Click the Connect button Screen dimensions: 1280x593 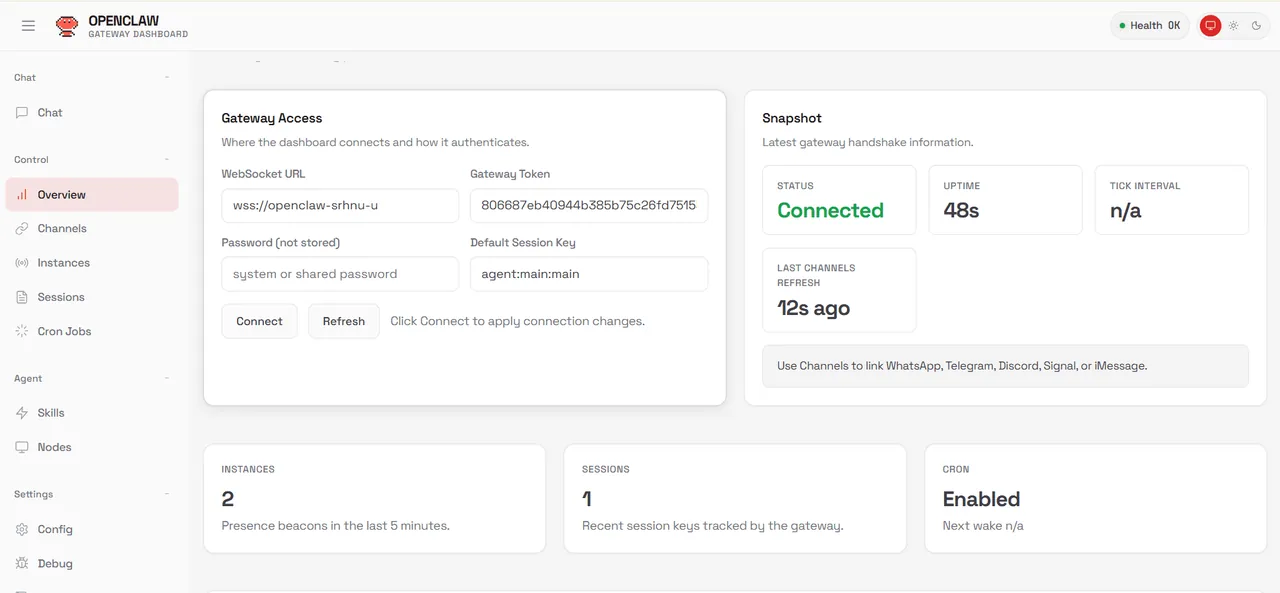point(259,321)
